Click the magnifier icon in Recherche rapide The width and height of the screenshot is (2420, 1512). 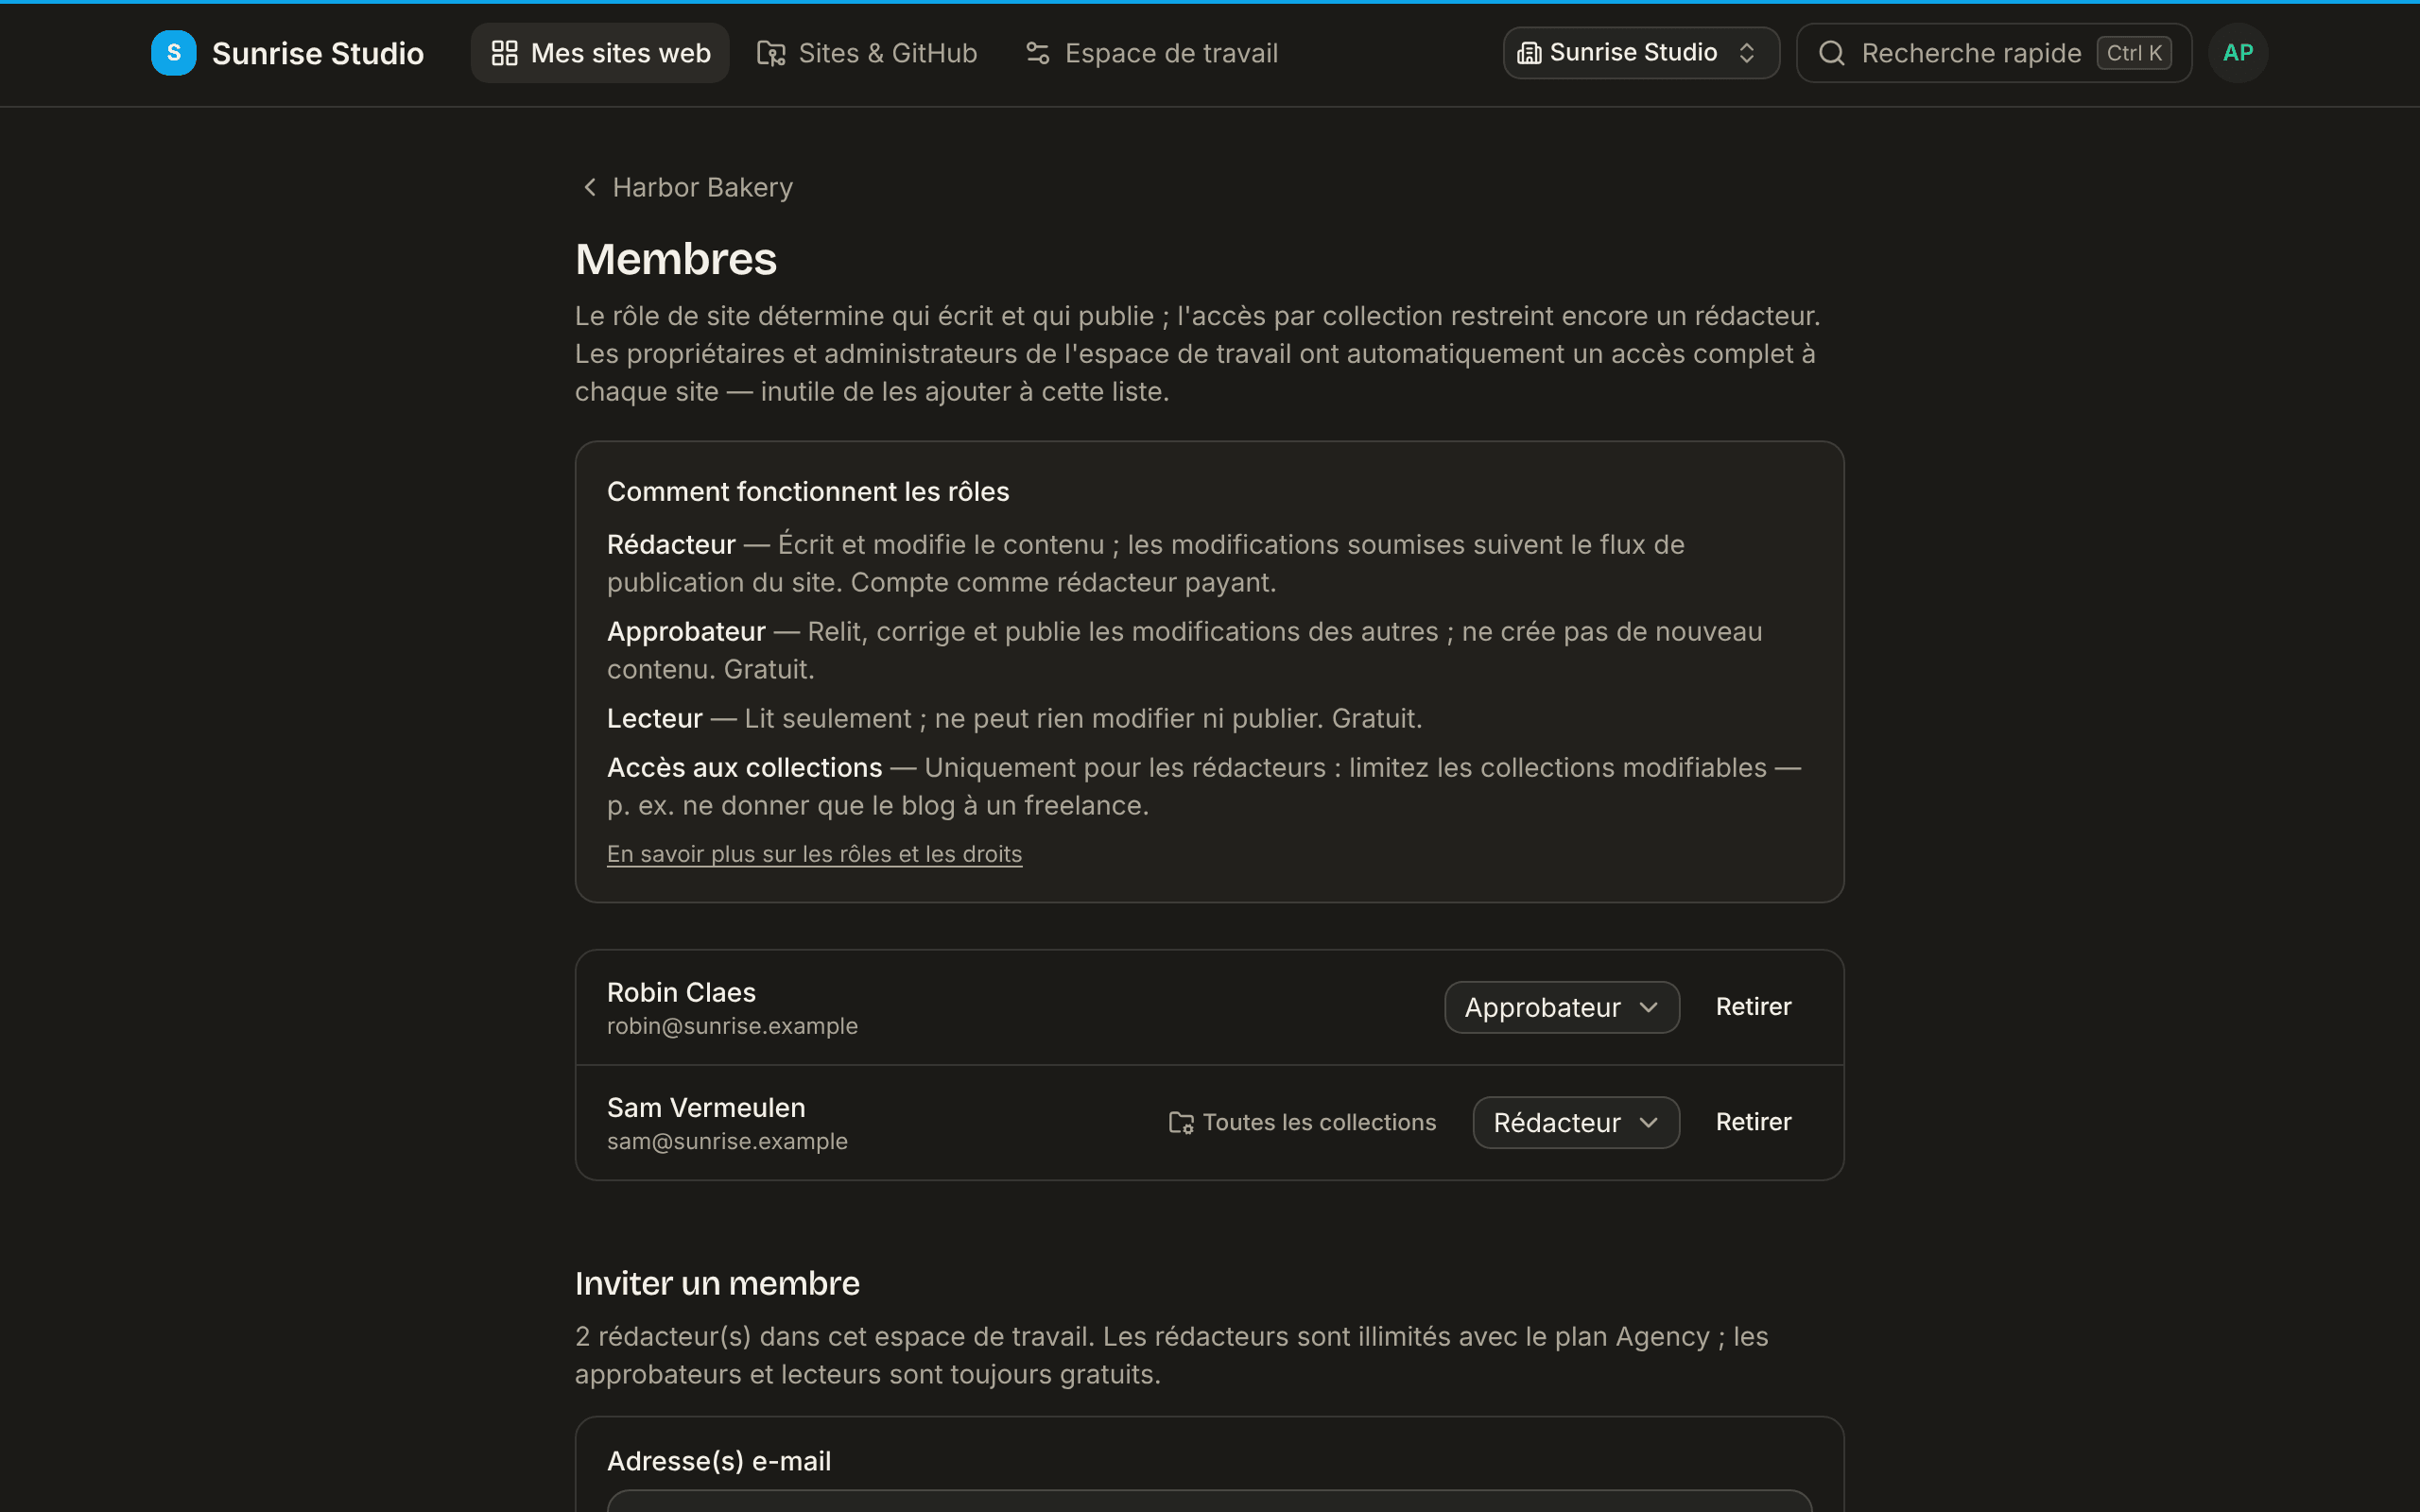(x=1832, y=53)
